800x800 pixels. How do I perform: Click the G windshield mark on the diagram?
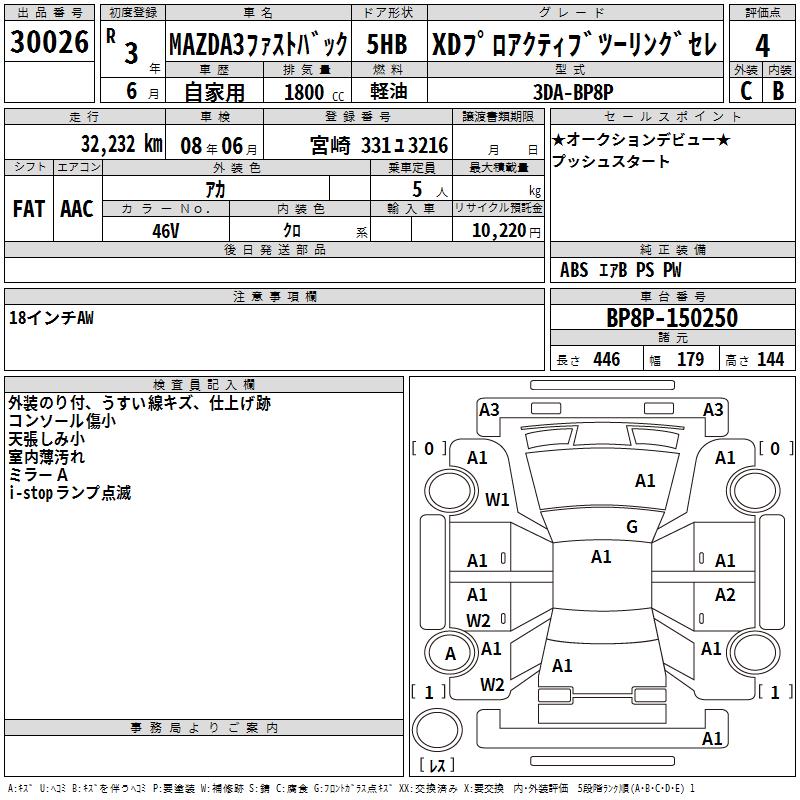coord(632,527)
